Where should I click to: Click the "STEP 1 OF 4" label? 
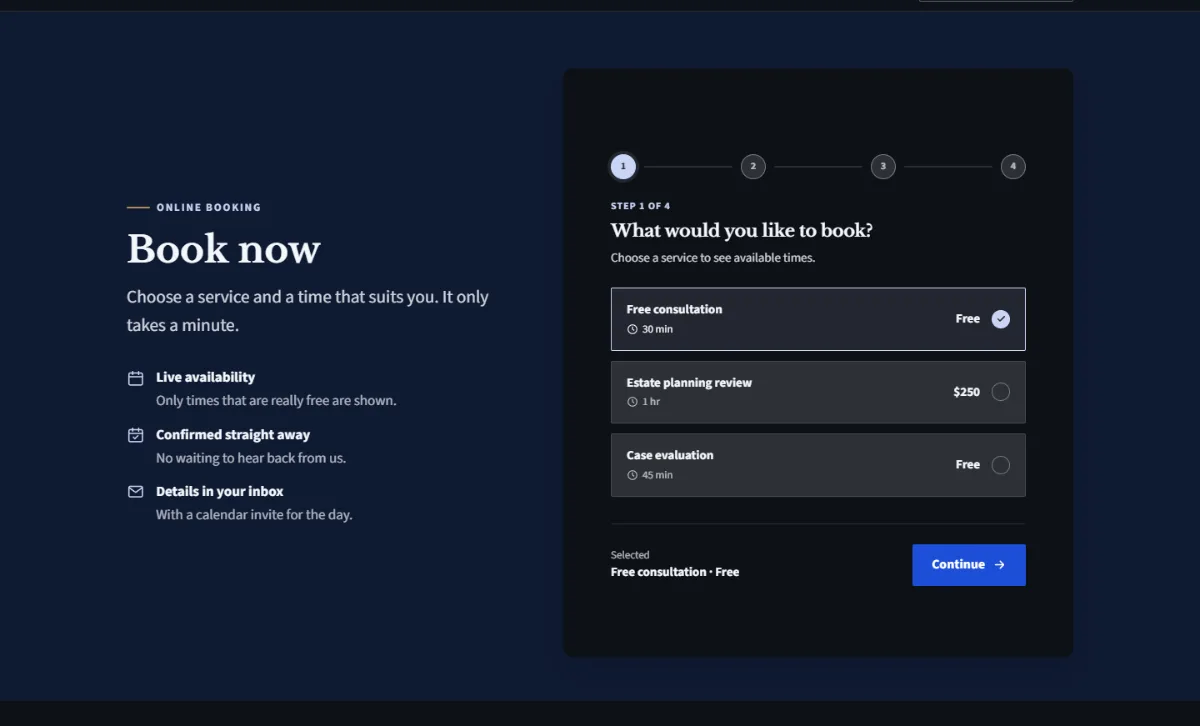[641, 206]
